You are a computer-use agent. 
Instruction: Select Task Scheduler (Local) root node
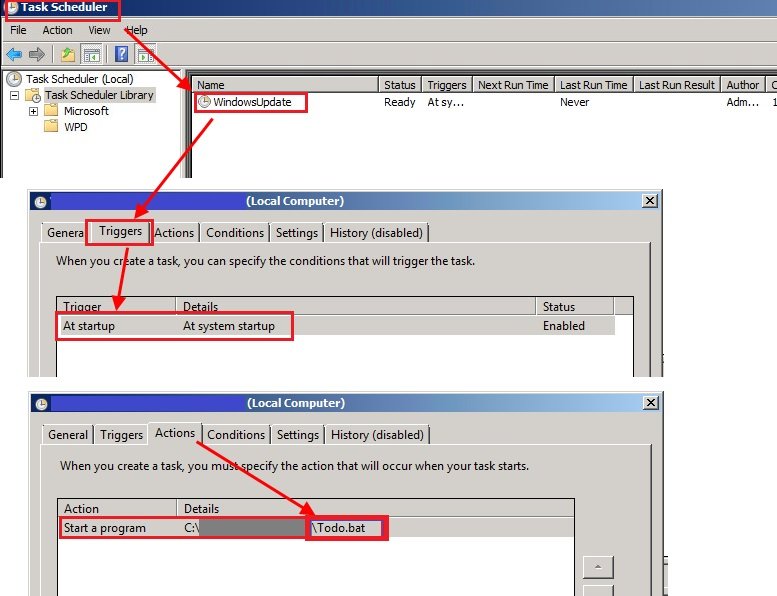pyautogui.click(x=78, y=79)
